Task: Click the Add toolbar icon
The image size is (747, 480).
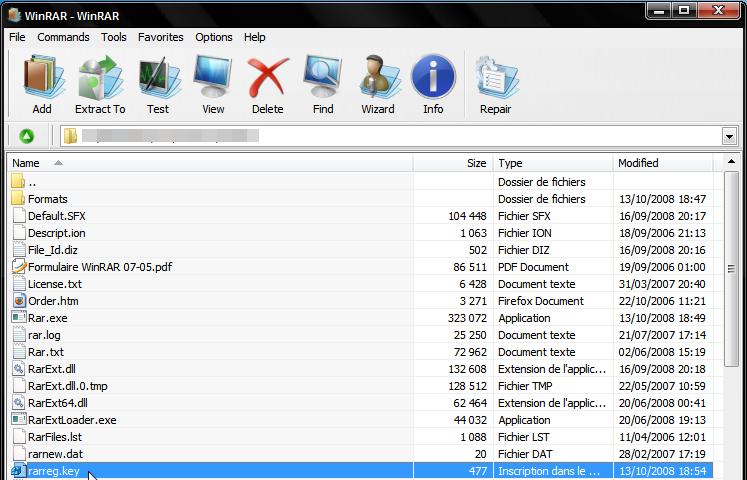Action: pyautogui.click(x=43, y=77)
